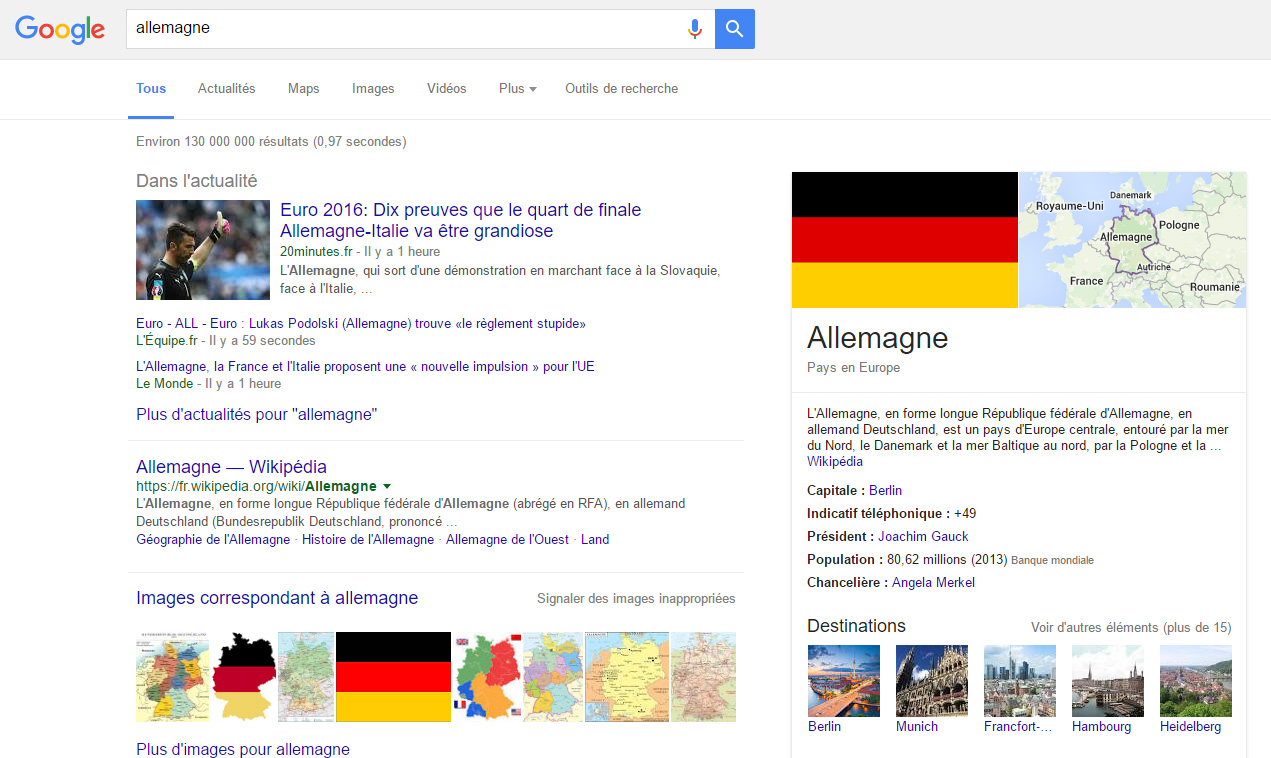The width and height of the screenshot is (1271, 758).
Task: Open Outils de recherche options
Action: (x=621, y=89)
